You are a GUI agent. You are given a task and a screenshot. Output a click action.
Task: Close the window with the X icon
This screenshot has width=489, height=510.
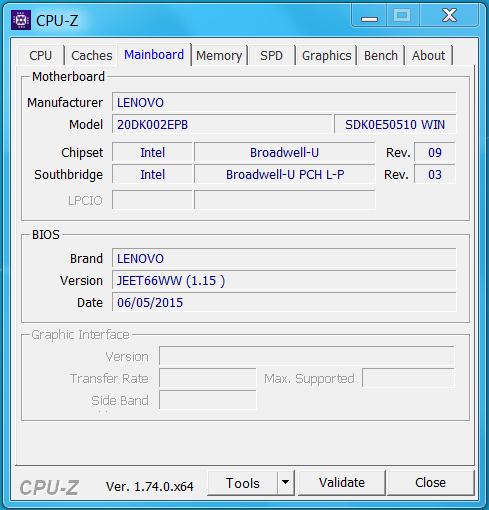pyautogui.click(x=449, y=15)
